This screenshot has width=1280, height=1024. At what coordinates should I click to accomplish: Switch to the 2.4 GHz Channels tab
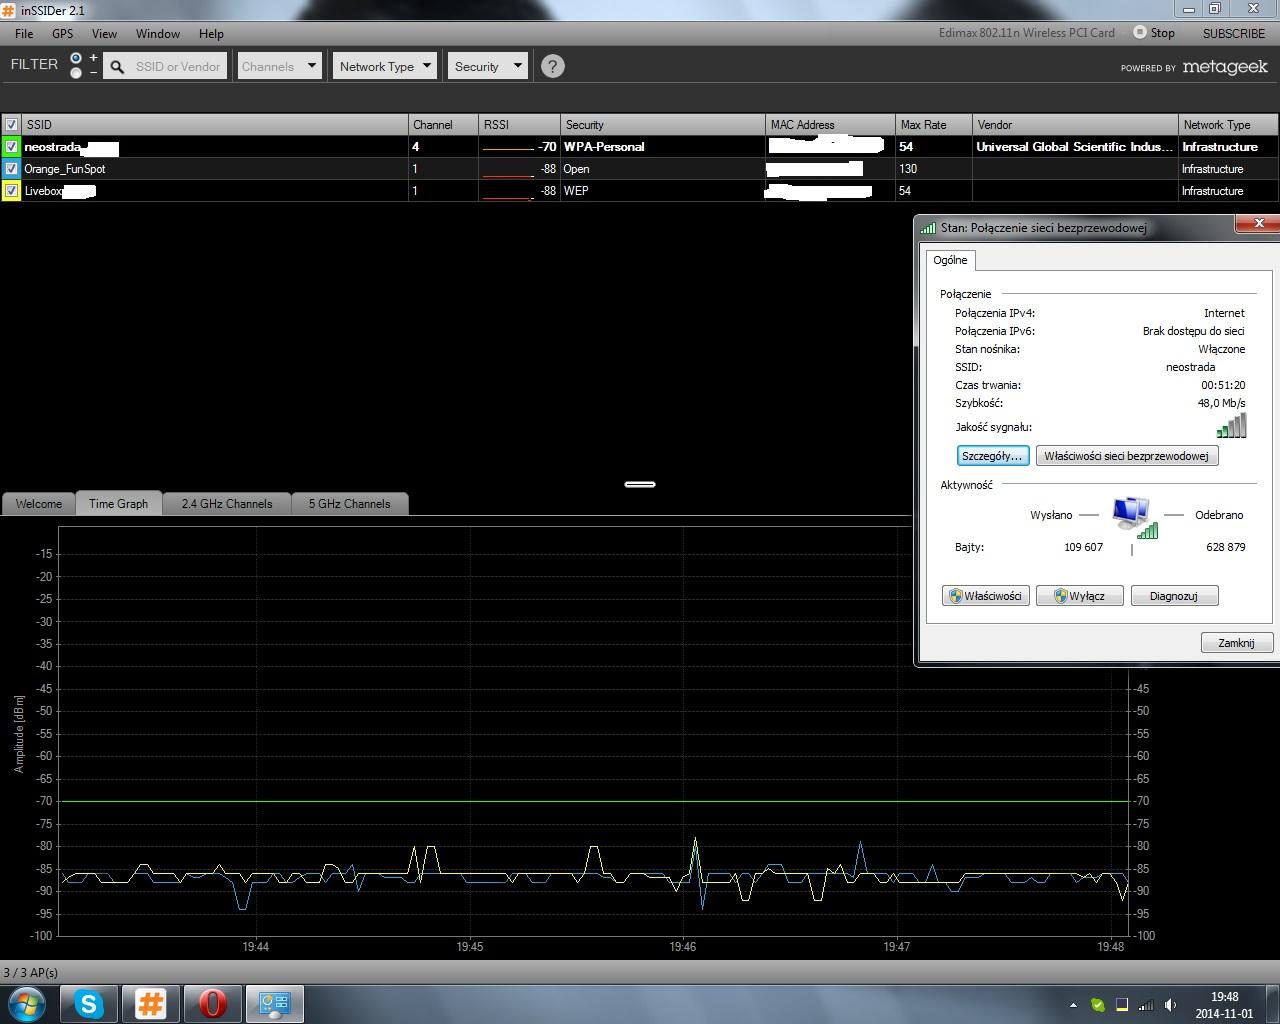click(227, 504)
